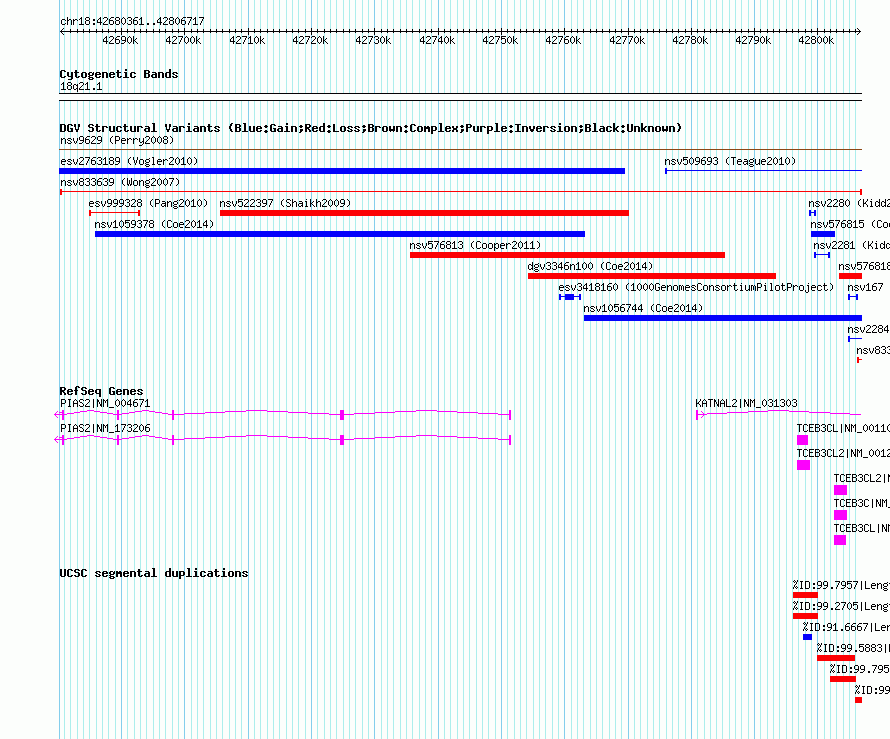Click the tiny blue nsv2280 gain marker

pyautogui.click(x=813, y=213)
